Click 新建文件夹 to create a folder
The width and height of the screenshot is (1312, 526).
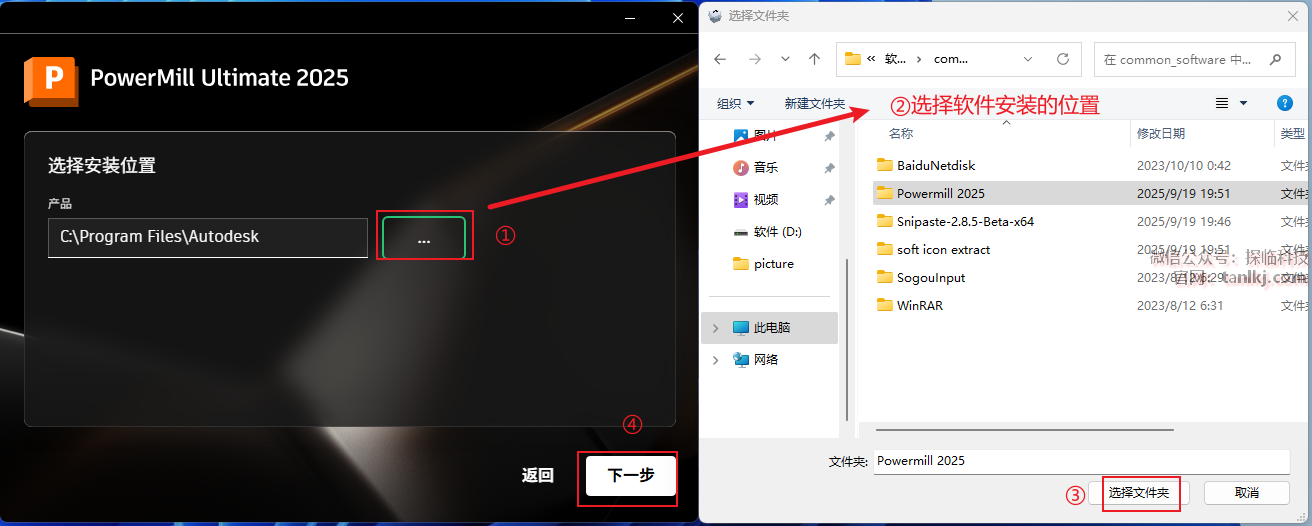coord(815,103)
